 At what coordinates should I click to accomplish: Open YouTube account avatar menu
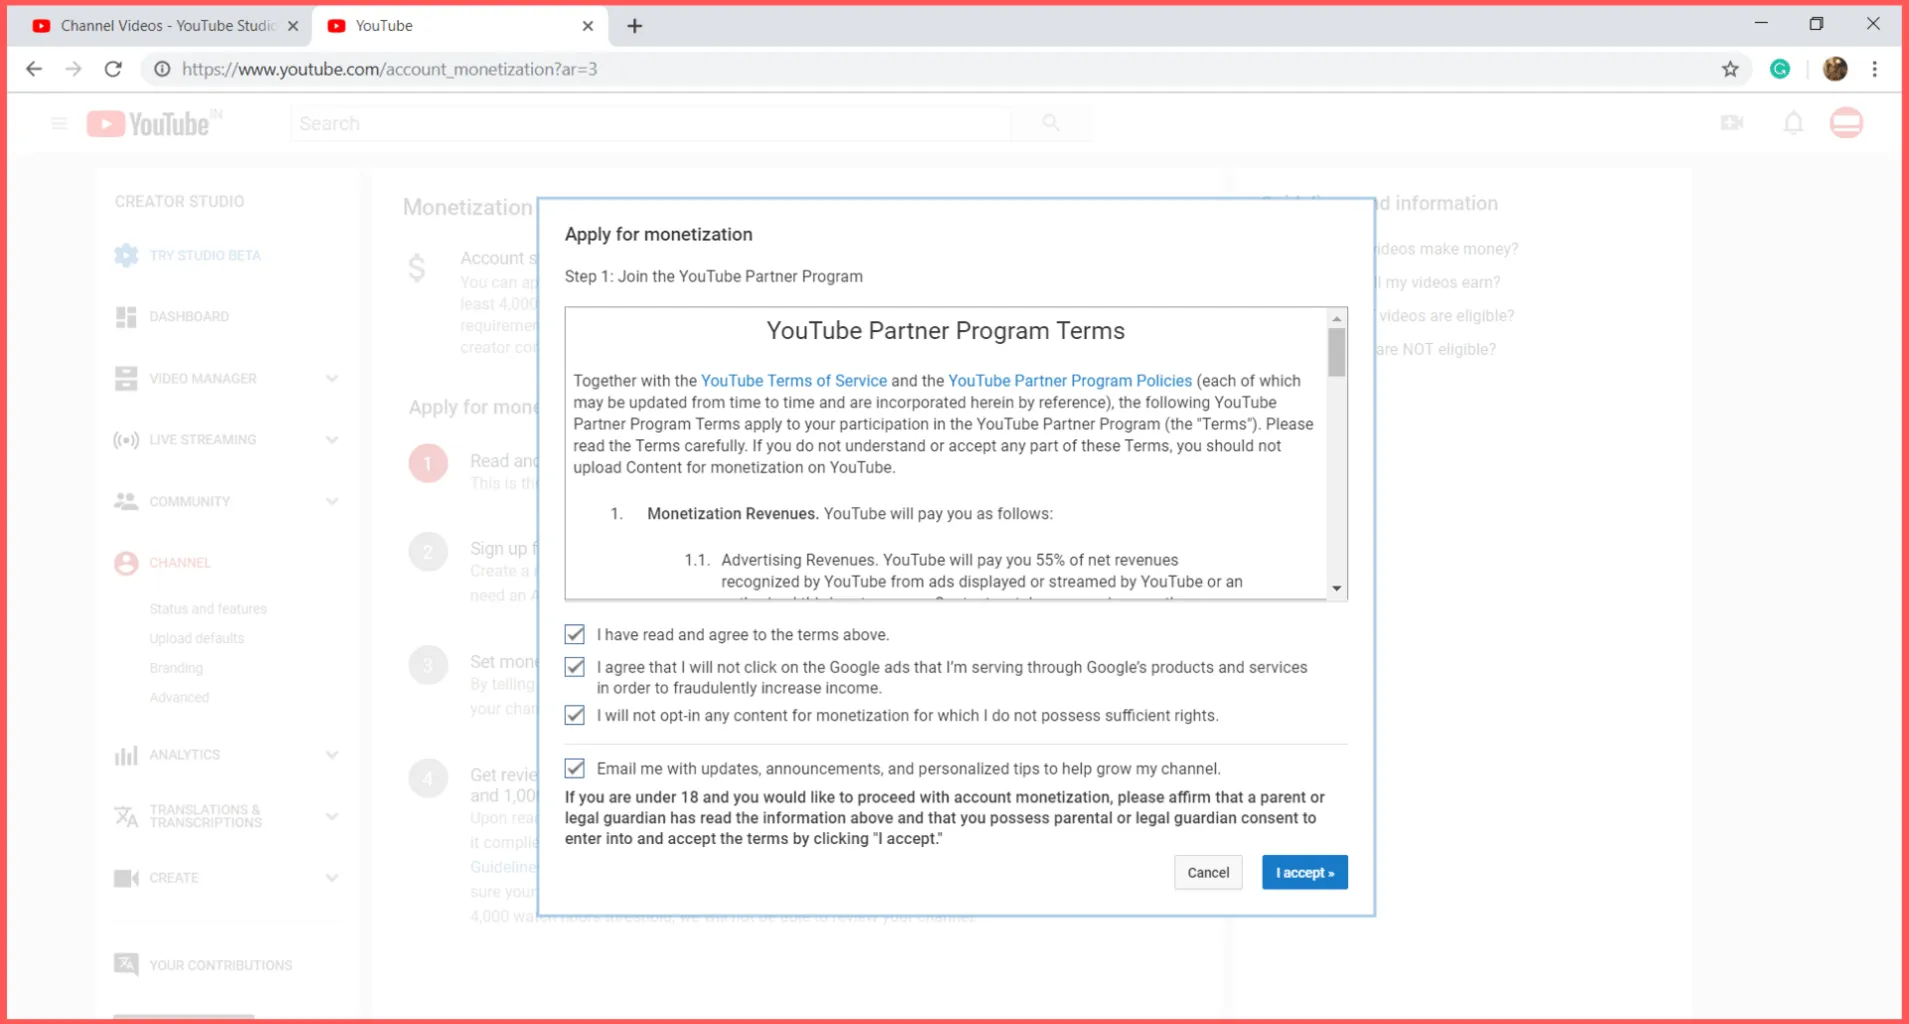point(1846,123)
